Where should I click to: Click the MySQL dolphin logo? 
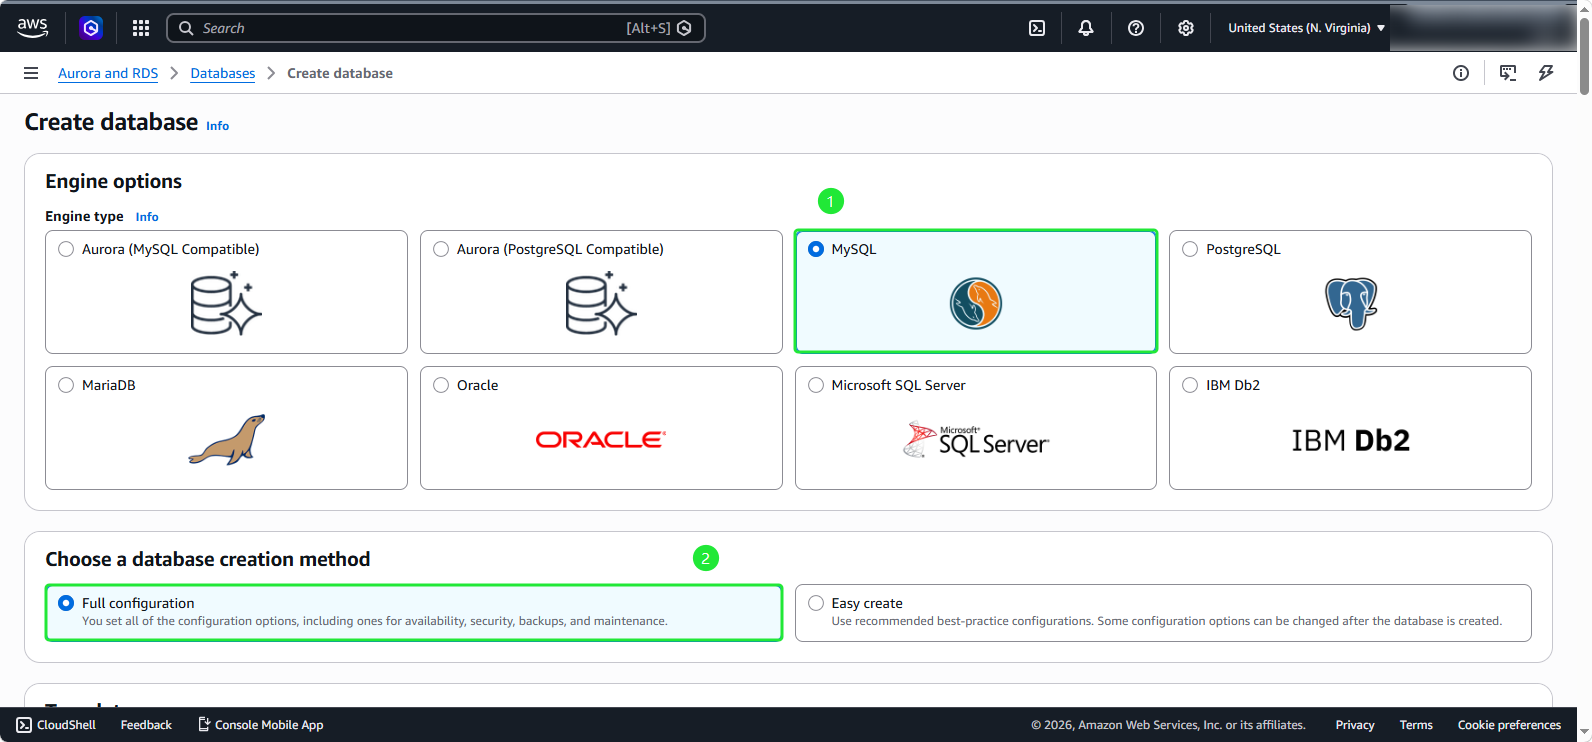[x=976, y=304]
